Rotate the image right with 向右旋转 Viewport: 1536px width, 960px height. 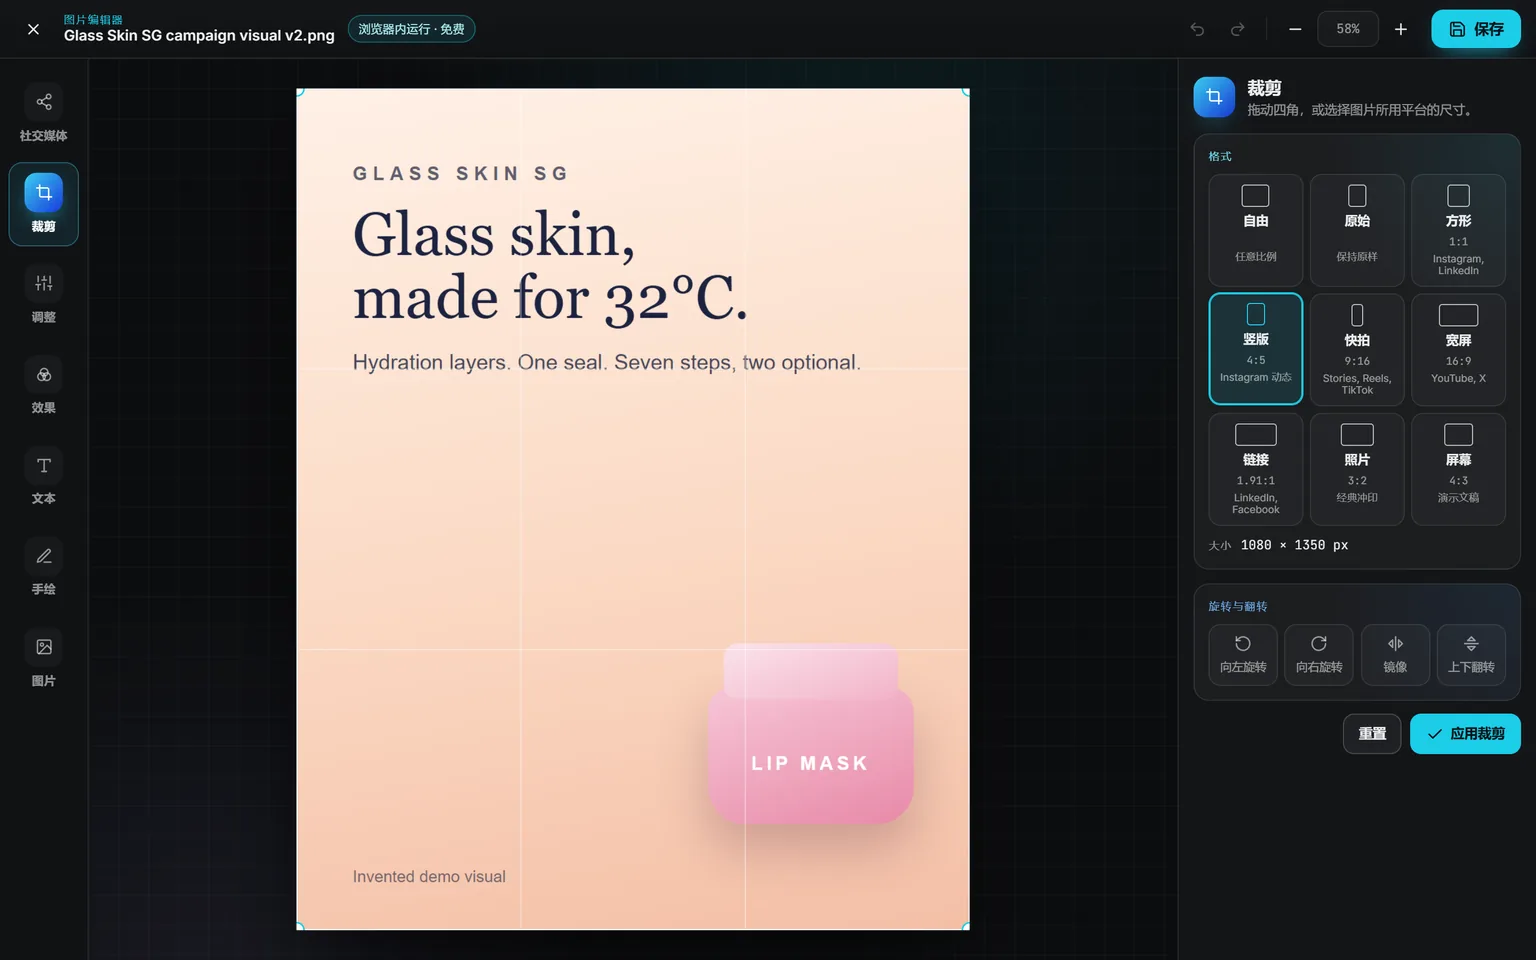pos(1319,655)
